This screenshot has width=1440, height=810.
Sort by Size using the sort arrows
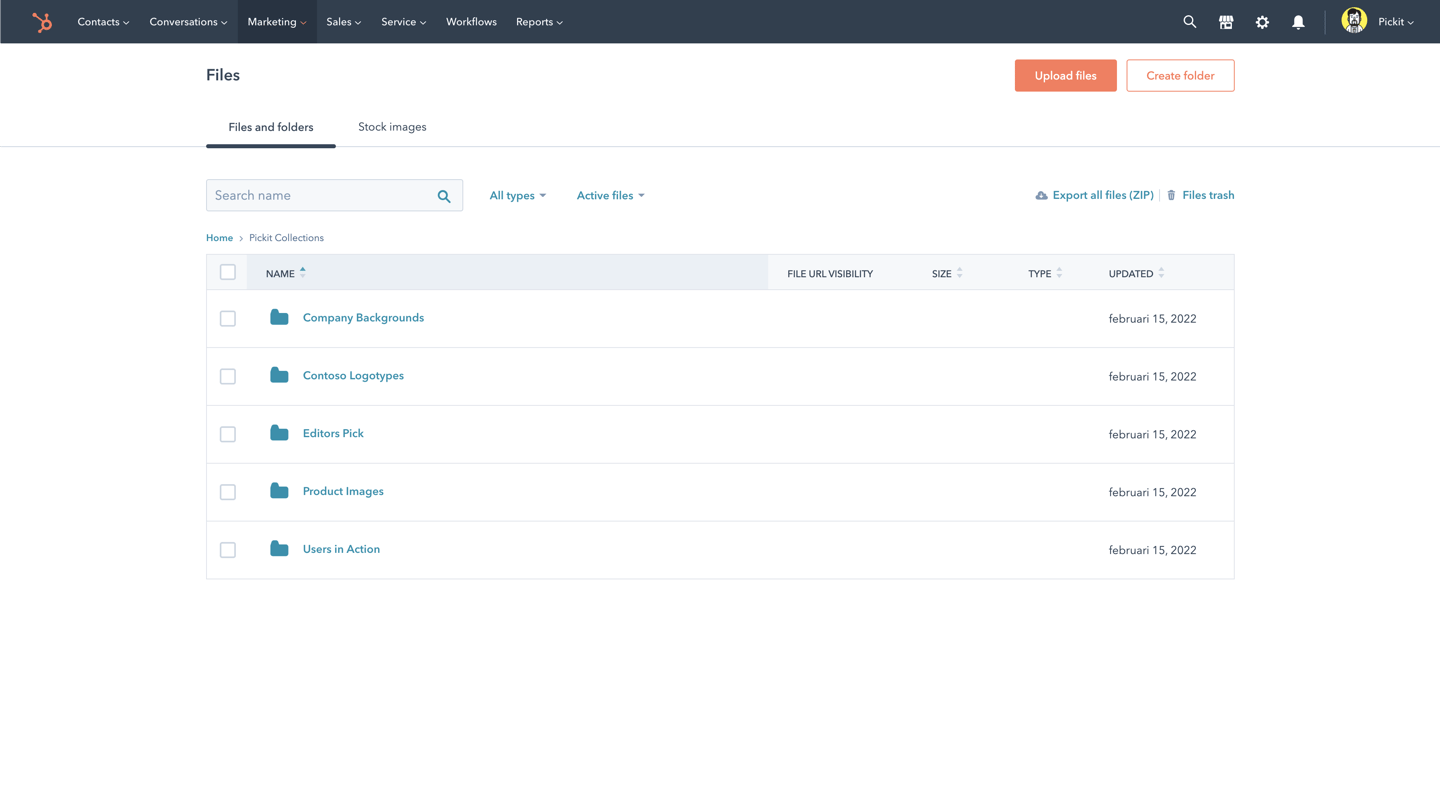[960, 273]
